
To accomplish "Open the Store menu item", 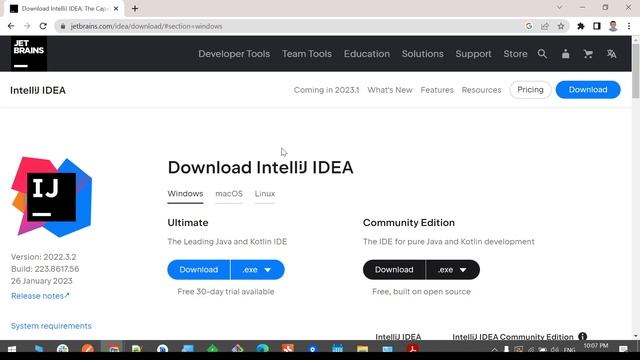I will (515, 54).
